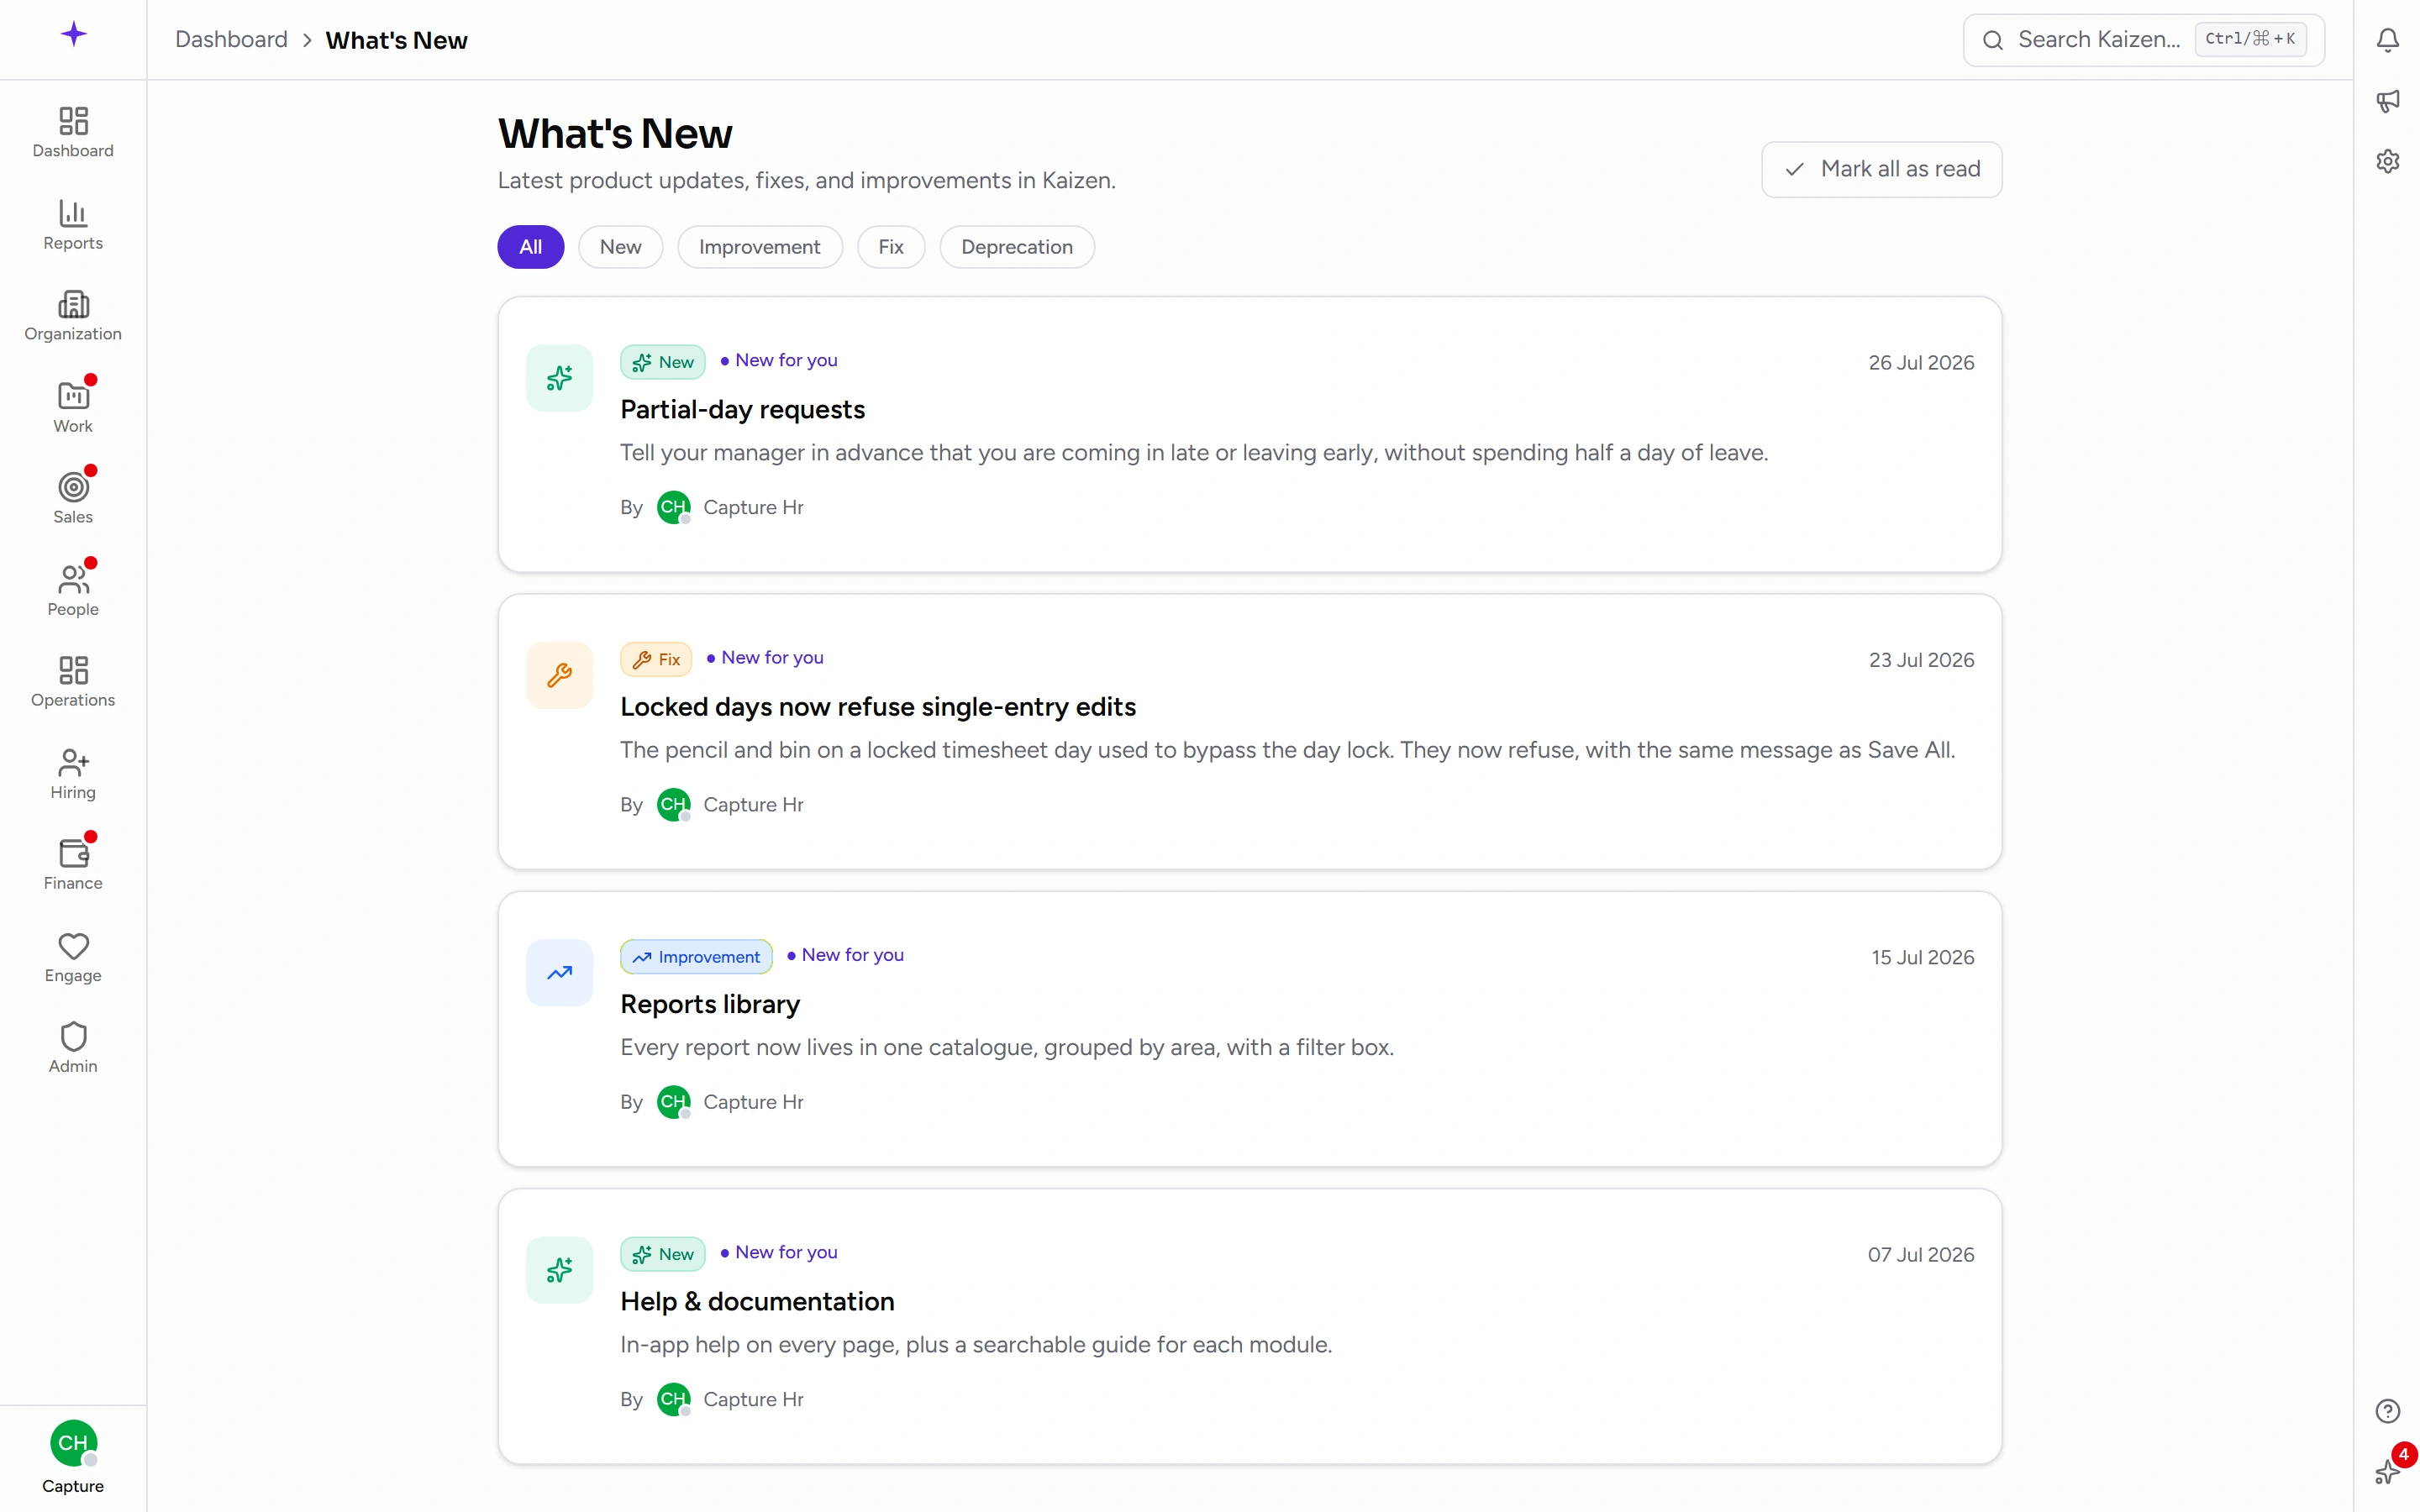The height and width of the screenshot is (1512, 2420).
Task: Select the Fix filter pill
Action: (x=890, y=247)
